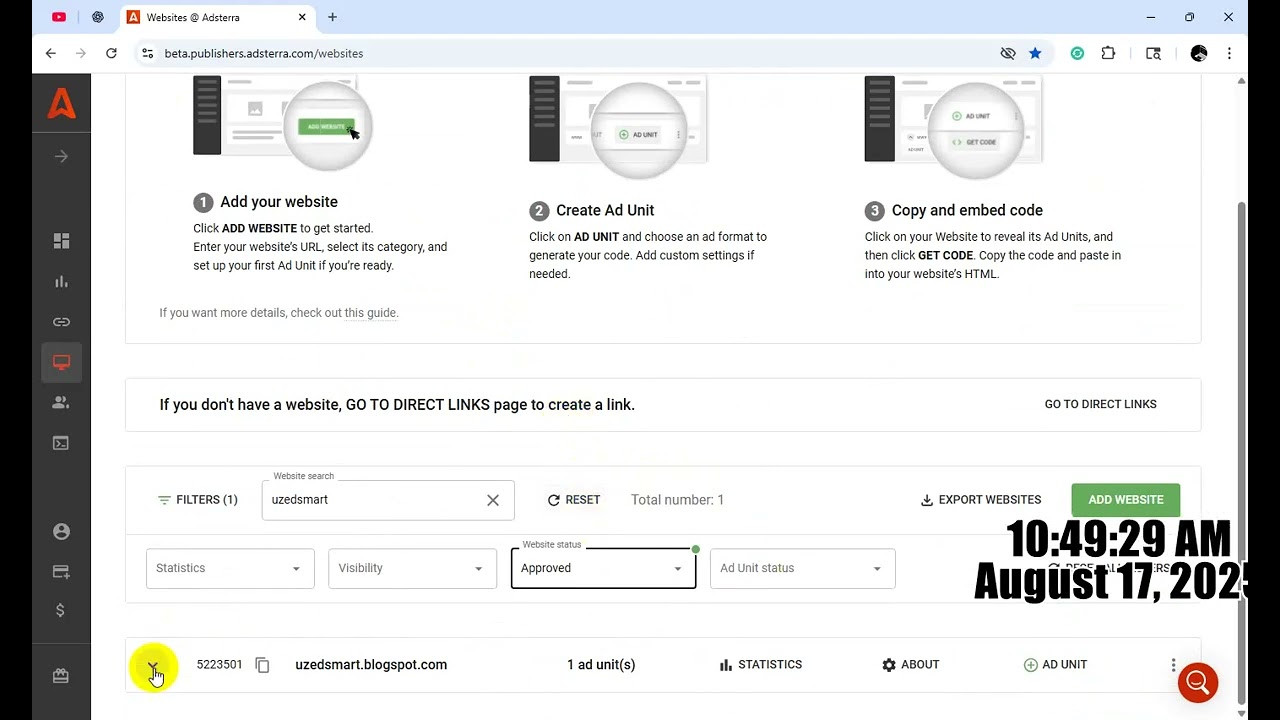Toggle the FILTERS (1) panel
The height and width of the screenshot is (720, 1280).
pos(197,500)
